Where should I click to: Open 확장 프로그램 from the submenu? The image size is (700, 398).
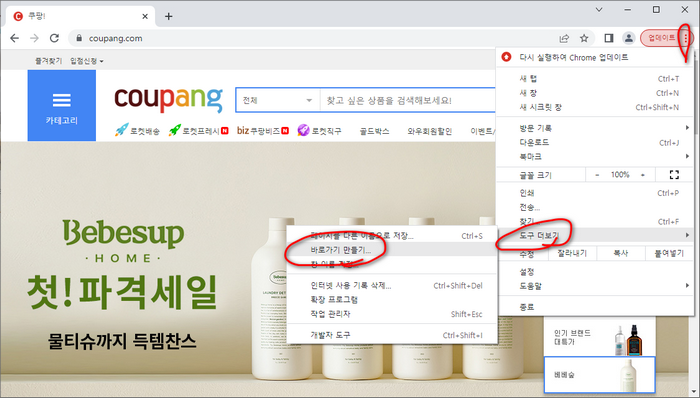(x=392, y=300)
